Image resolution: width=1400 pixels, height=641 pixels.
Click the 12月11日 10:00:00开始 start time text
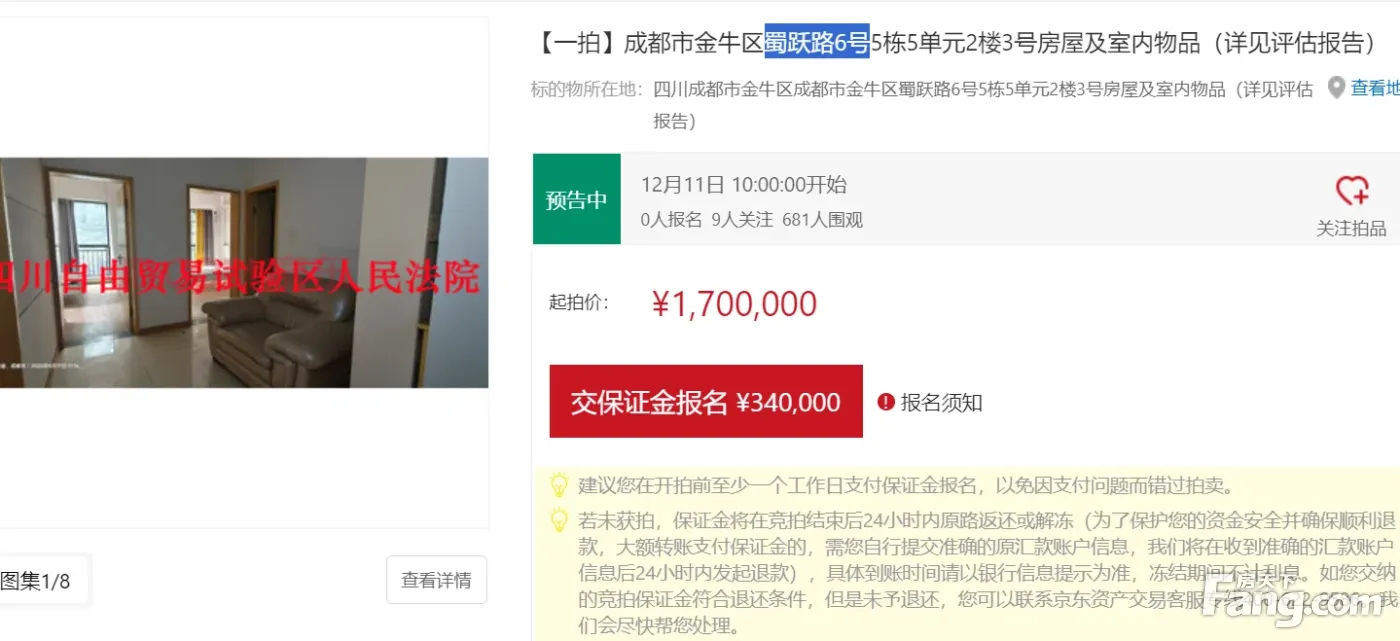(744, 184)
